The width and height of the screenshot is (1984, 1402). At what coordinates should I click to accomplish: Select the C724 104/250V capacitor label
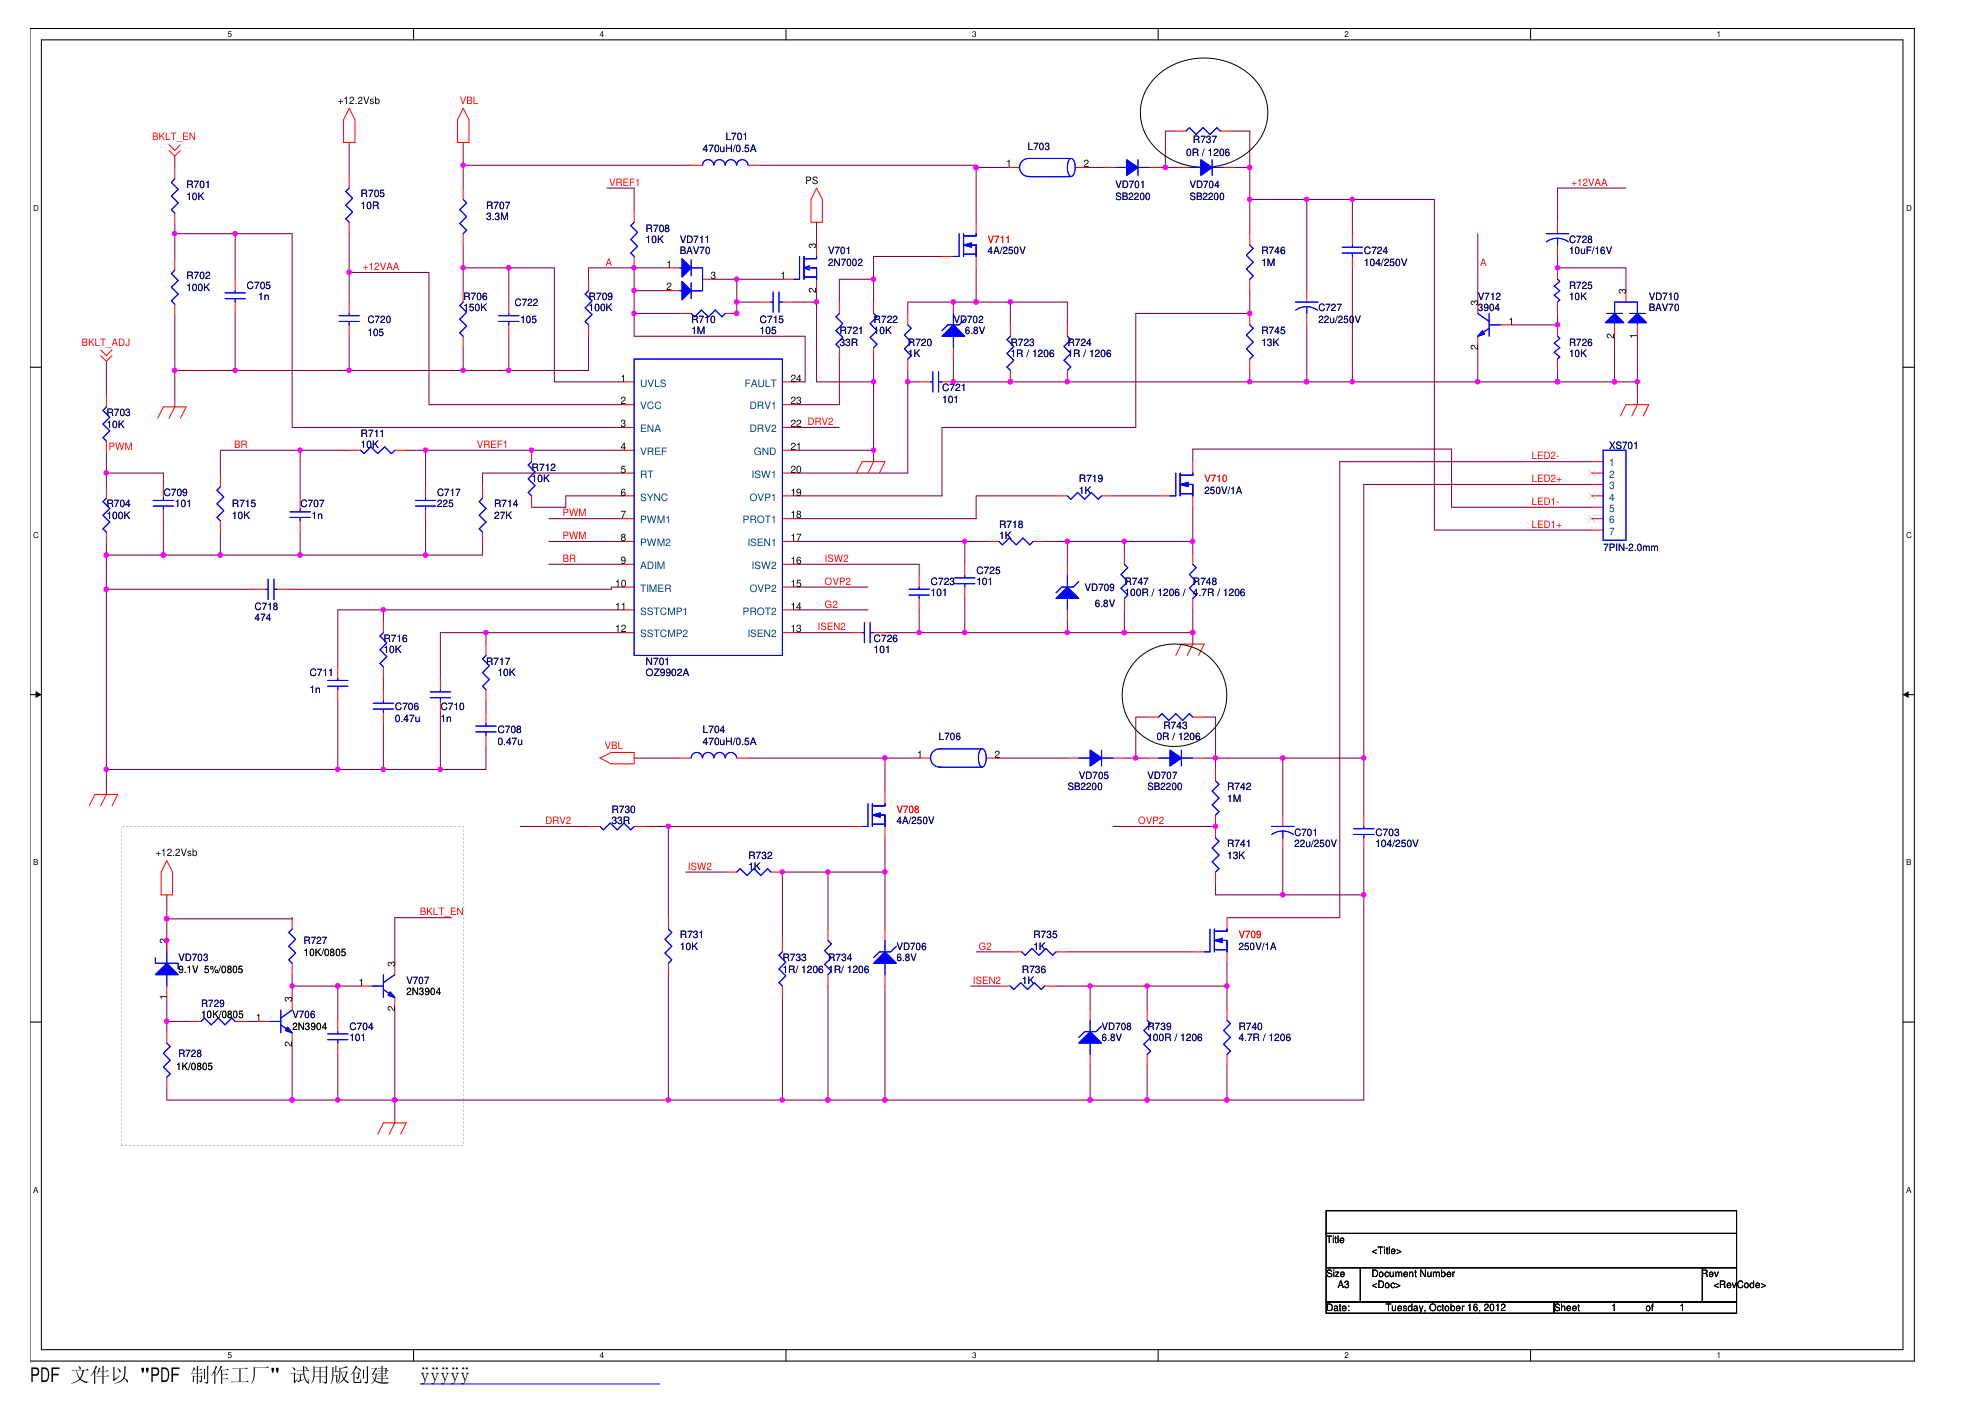tap(1386, 257)
